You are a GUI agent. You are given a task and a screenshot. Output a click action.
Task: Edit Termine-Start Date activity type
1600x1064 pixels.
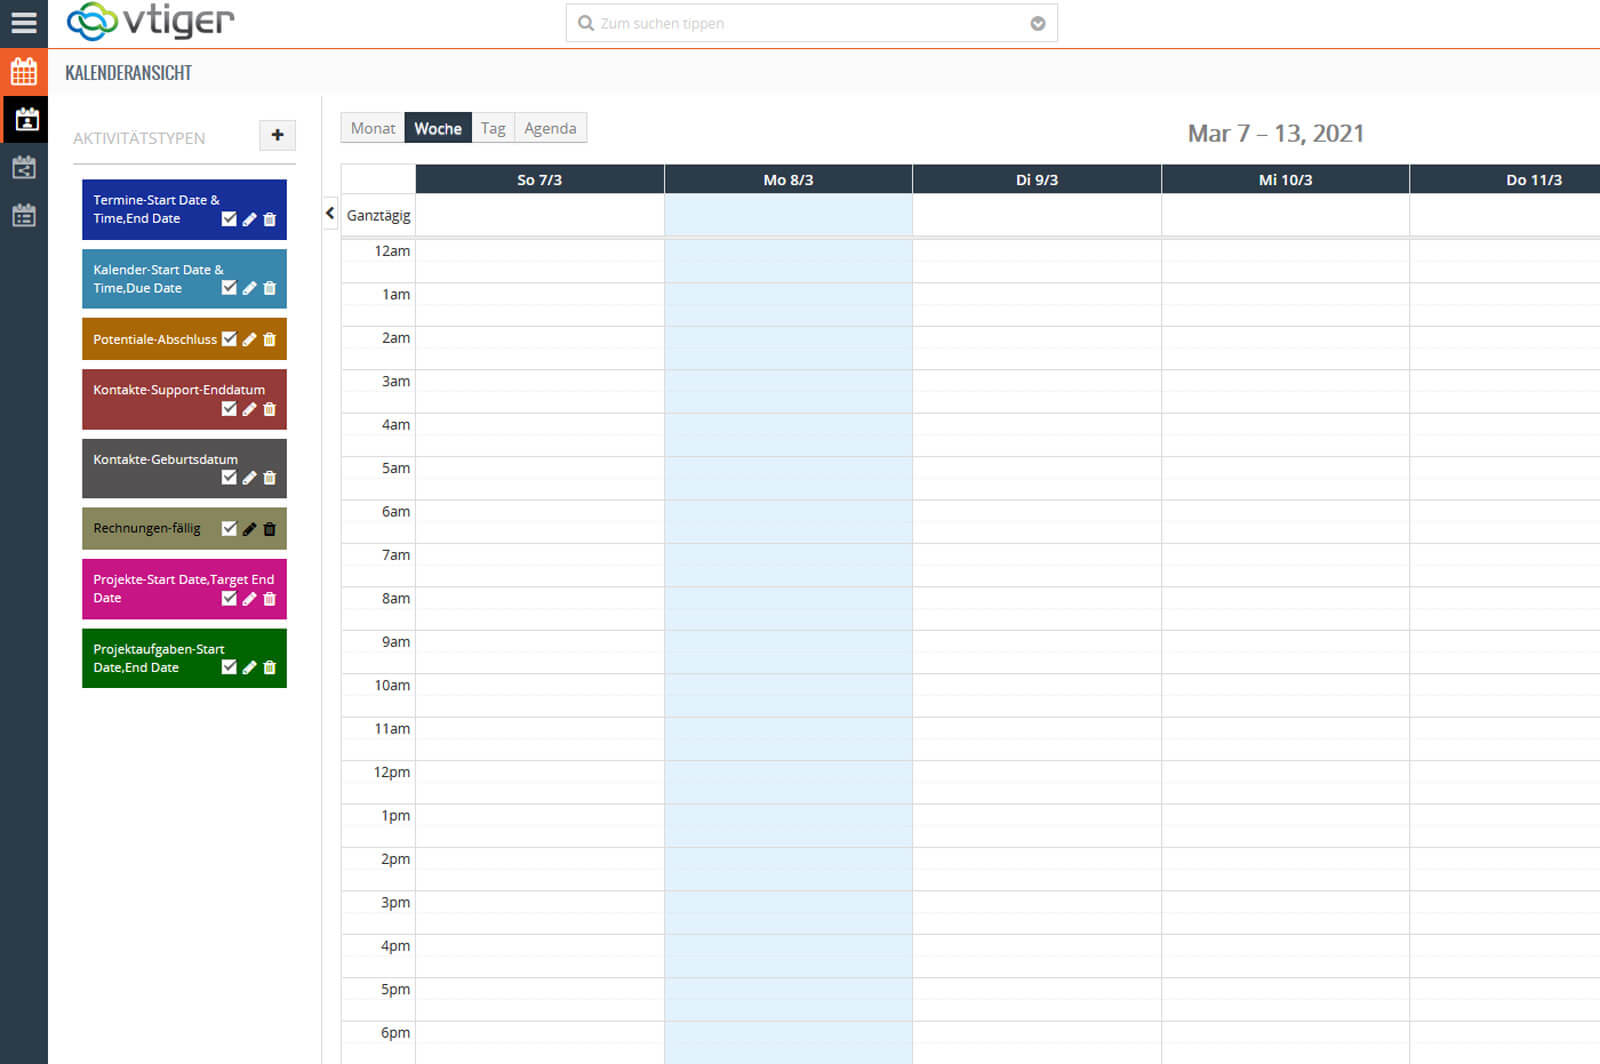(x=249, y=219)
